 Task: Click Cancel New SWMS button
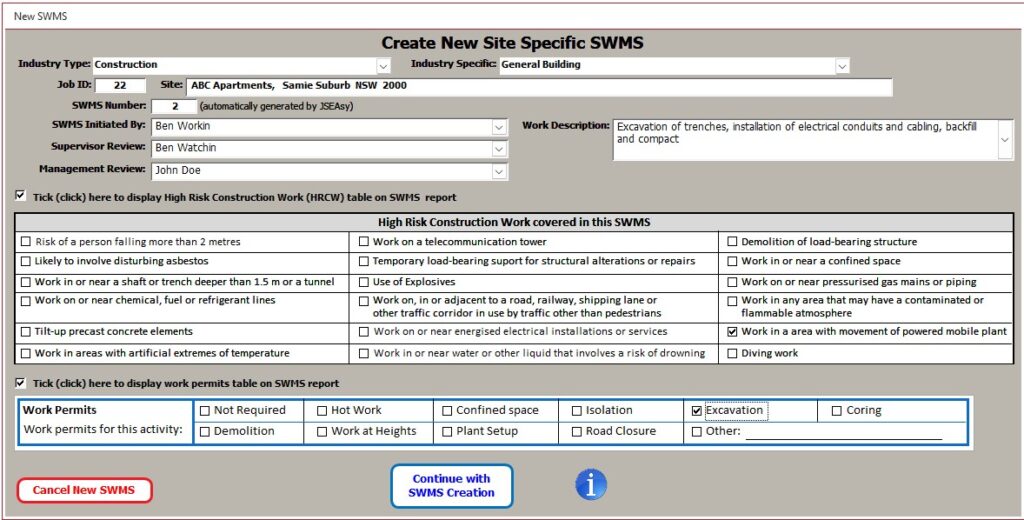pos(84,490)
